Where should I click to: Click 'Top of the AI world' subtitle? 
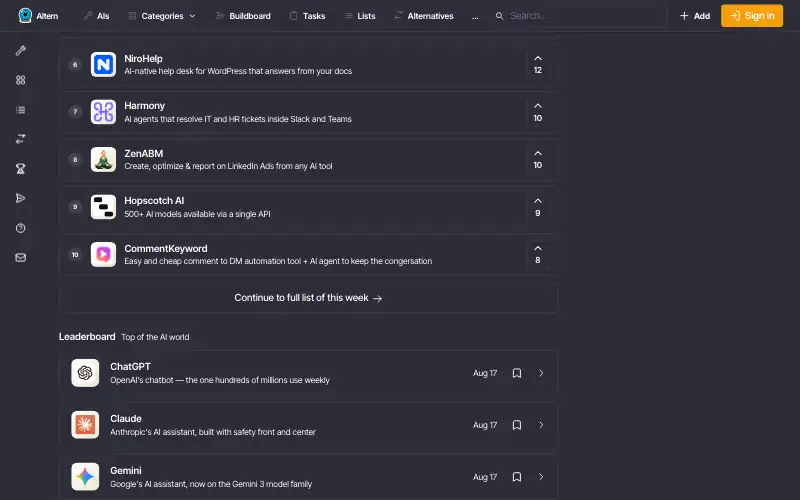(x=155, y=337)
